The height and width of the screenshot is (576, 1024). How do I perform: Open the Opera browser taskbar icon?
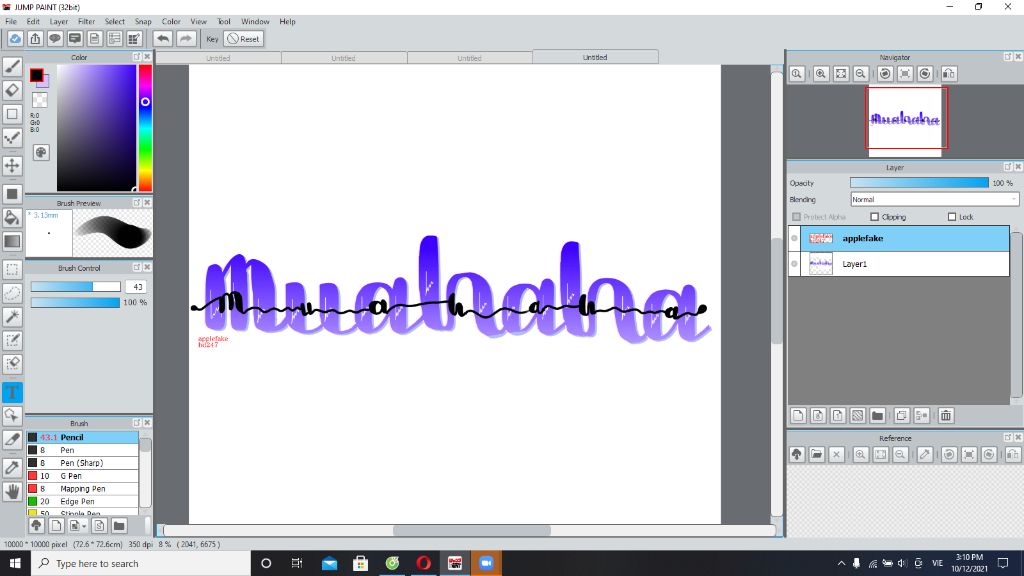423,563
